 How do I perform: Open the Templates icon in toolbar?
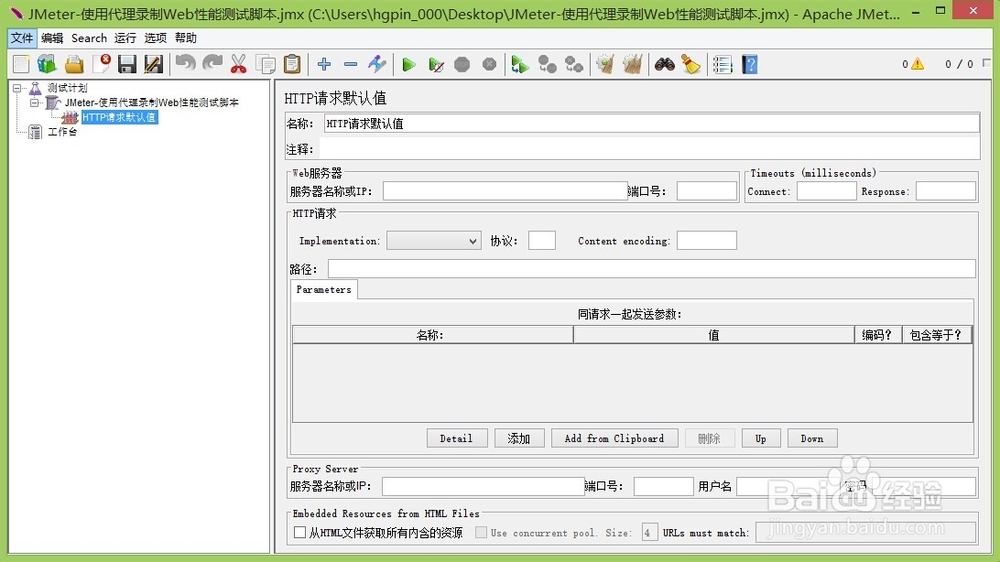(47, 64)
